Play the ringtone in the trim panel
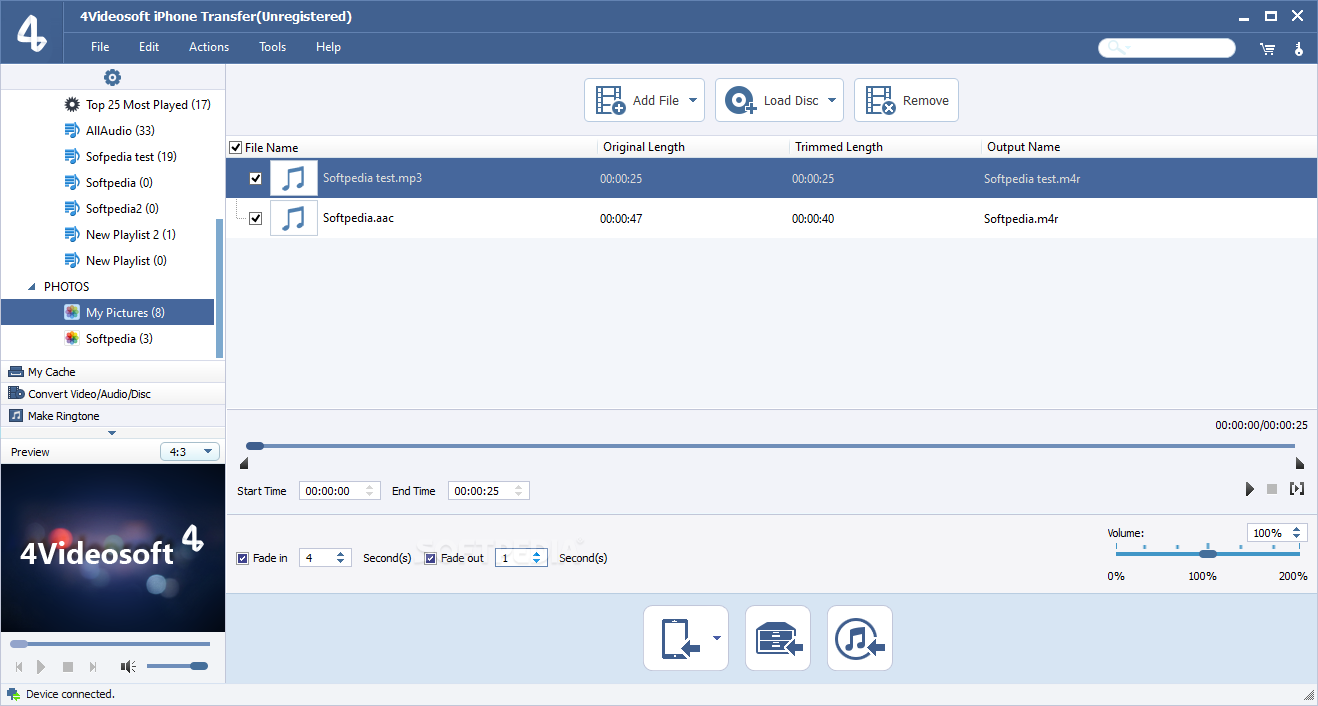The height and width of the screenshot is (706, 1318). click(1250, 489)
